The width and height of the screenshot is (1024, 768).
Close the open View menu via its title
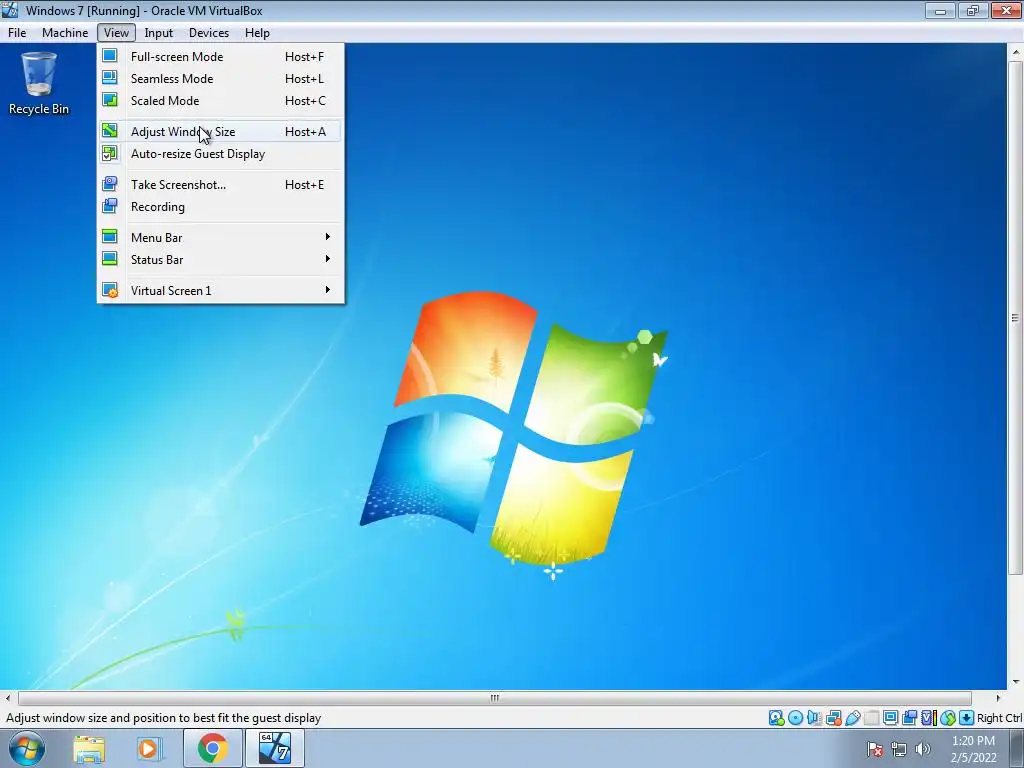coord(116,33)
